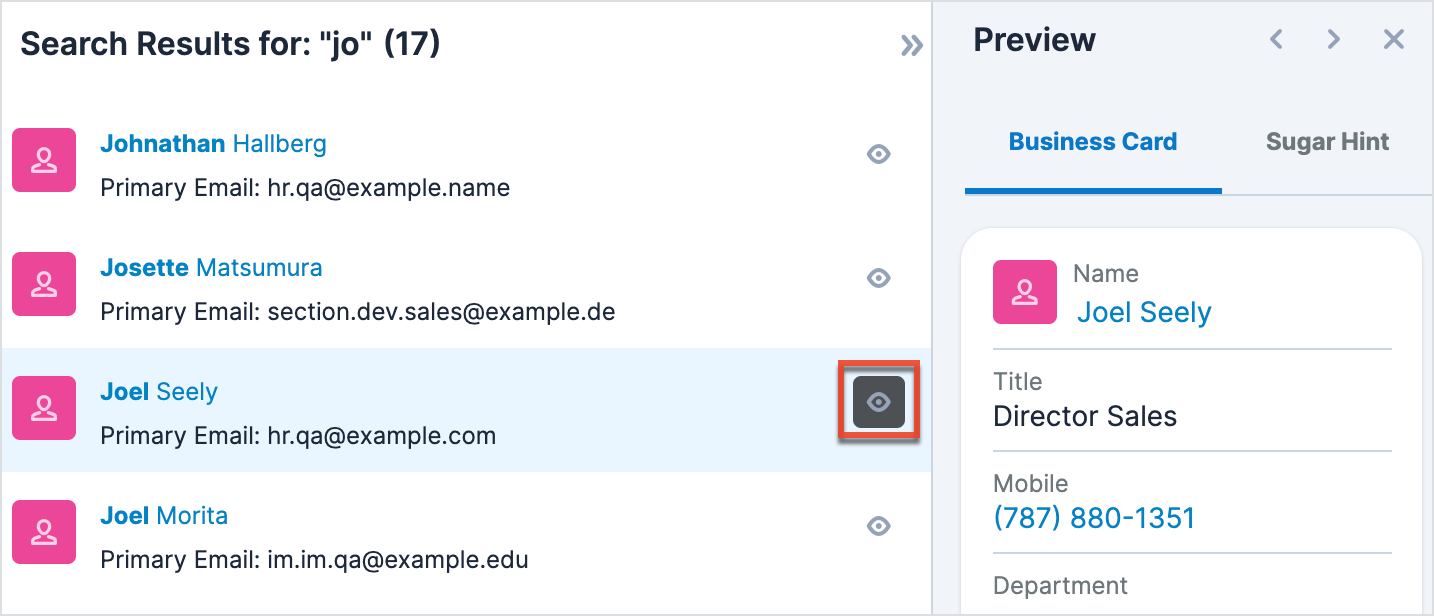Collapse the search results with the double-arrow icon
The height and width of the screenshot is (616, 1434).
click(911, 44)
